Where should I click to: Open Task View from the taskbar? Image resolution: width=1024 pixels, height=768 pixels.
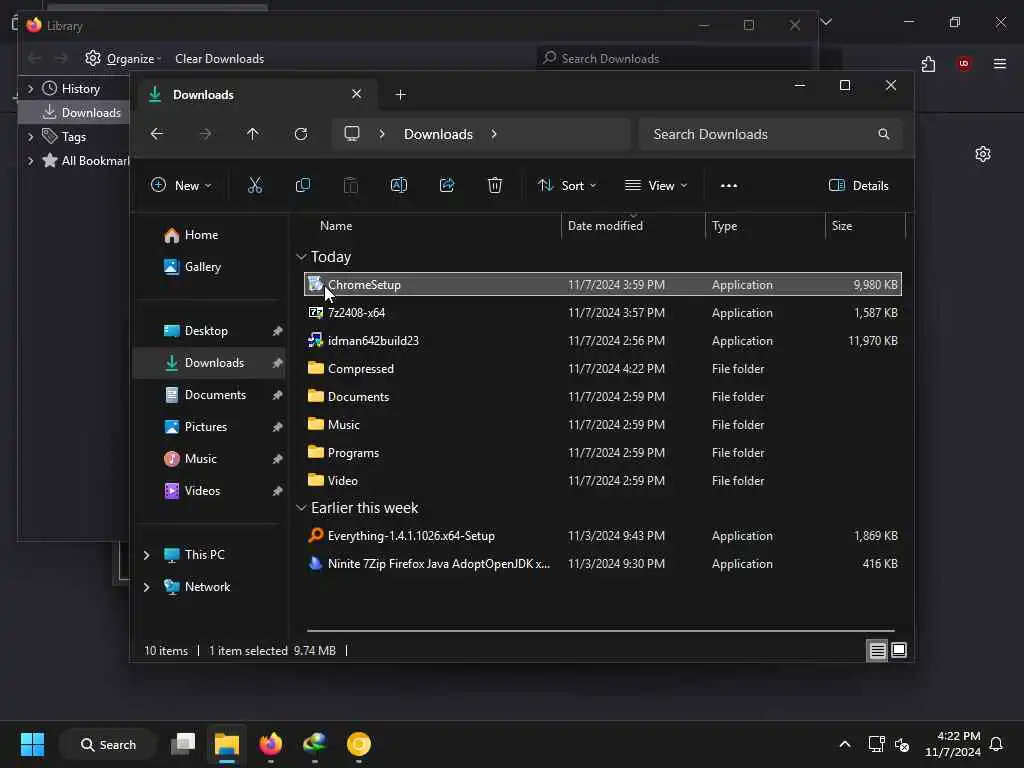pyautogui.click(x=183, y=744)
